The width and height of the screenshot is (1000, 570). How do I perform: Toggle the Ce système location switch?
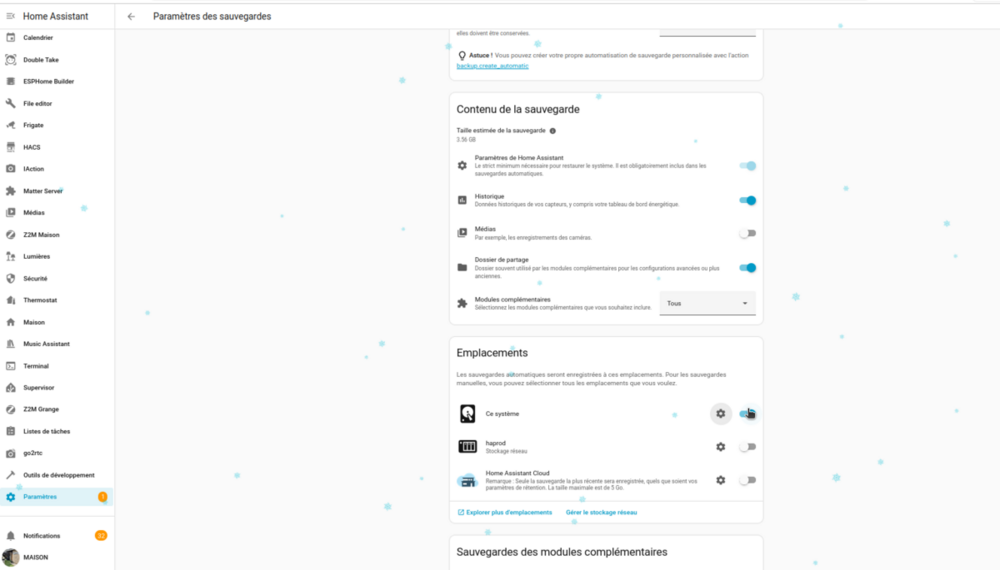pyautogui.click(x=747, y=414)
